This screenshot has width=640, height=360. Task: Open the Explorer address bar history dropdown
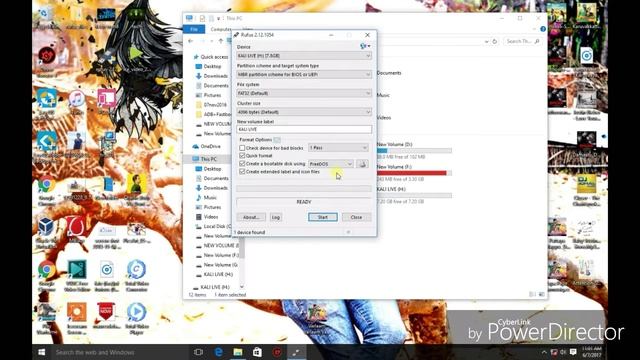pyautogui.click(x=486, y=41)
